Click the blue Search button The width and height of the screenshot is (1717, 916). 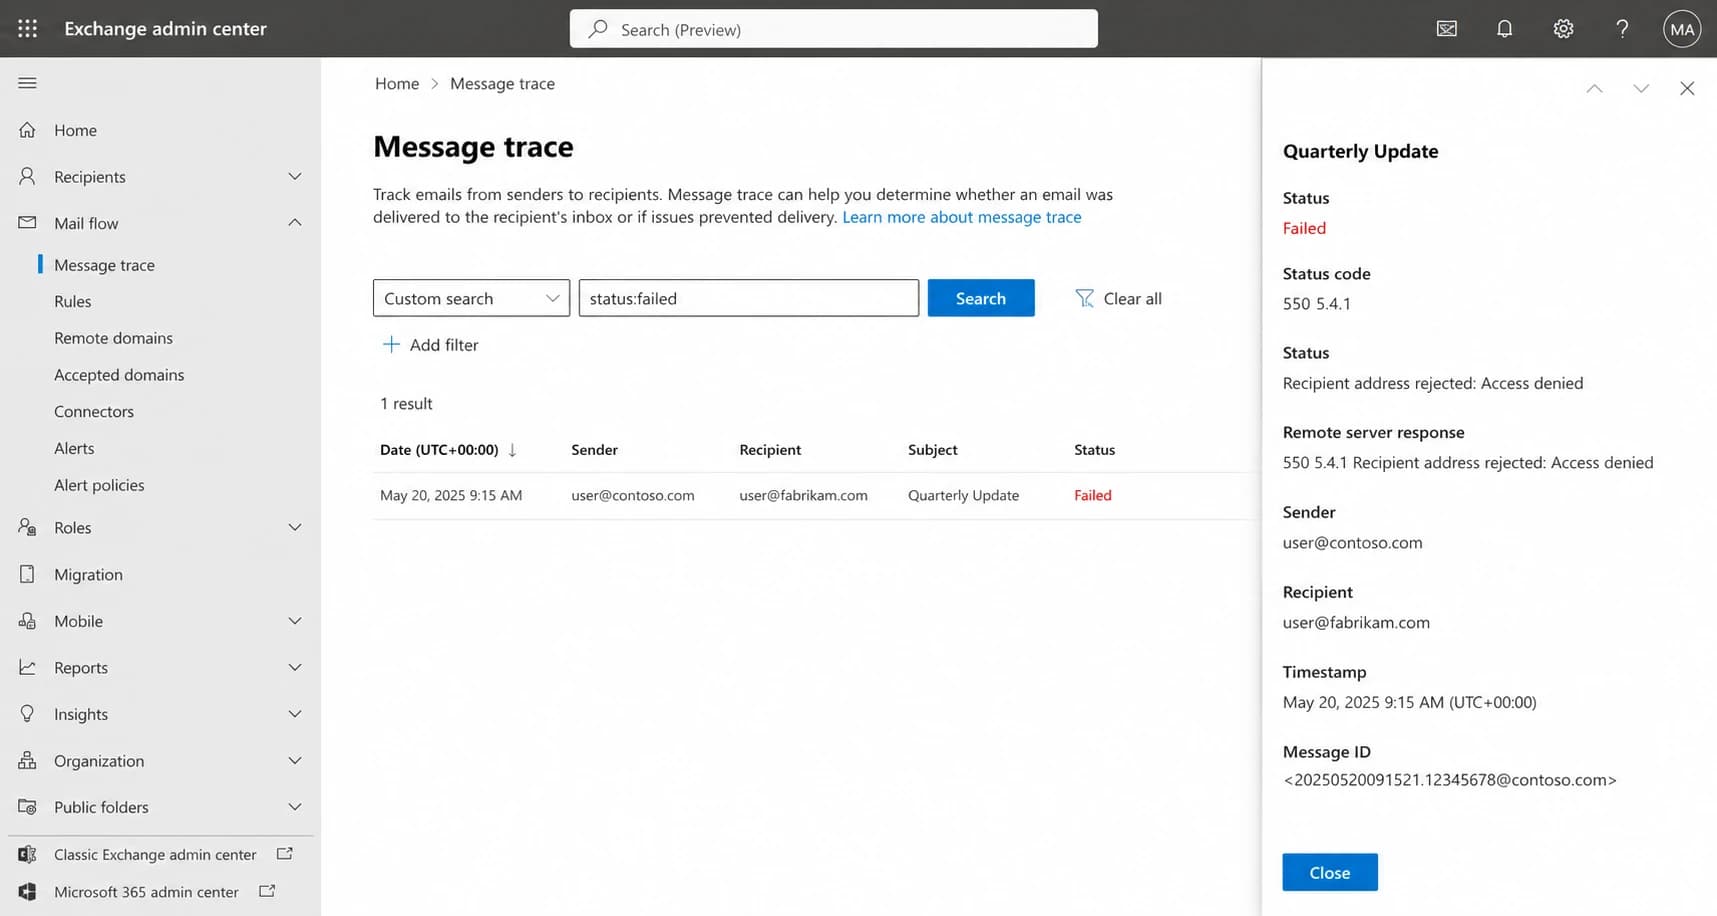[981, 298]
